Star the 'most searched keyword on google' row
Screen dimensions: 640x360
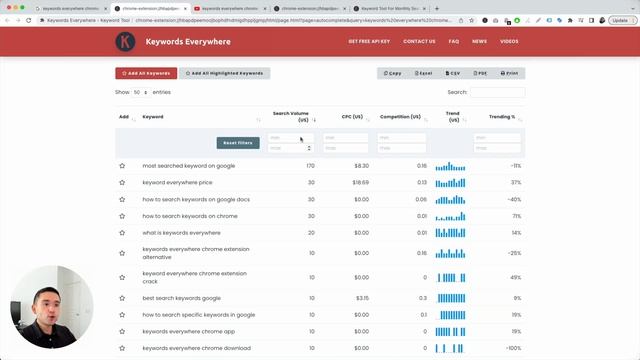click(122, 166)
